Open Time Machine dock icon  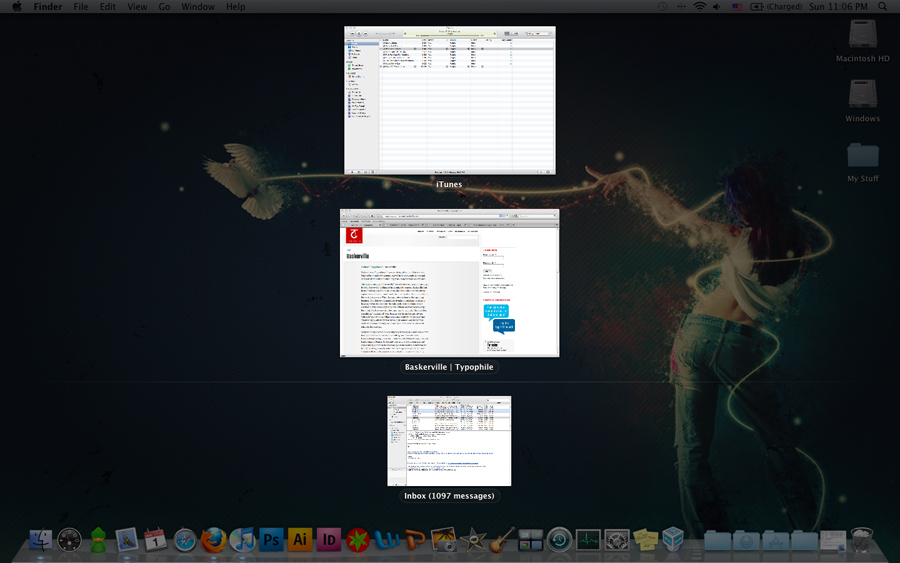(559, 540)
